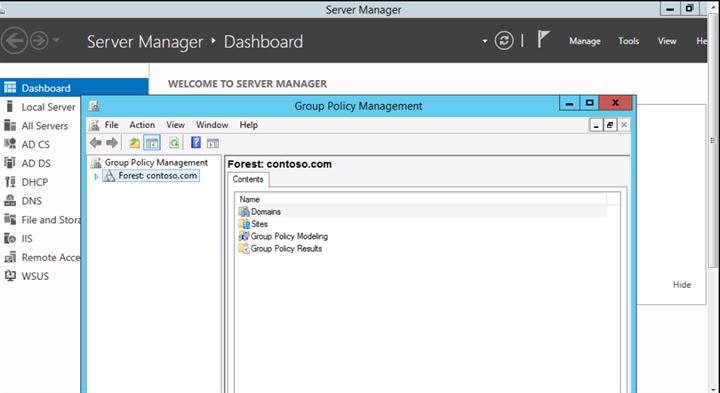Image resolution: width=720 pixels, height=393 pixels.
Task: Click the Refresh icon in Server Manager header
Action: pyautogui.click(x=504, y=41)
